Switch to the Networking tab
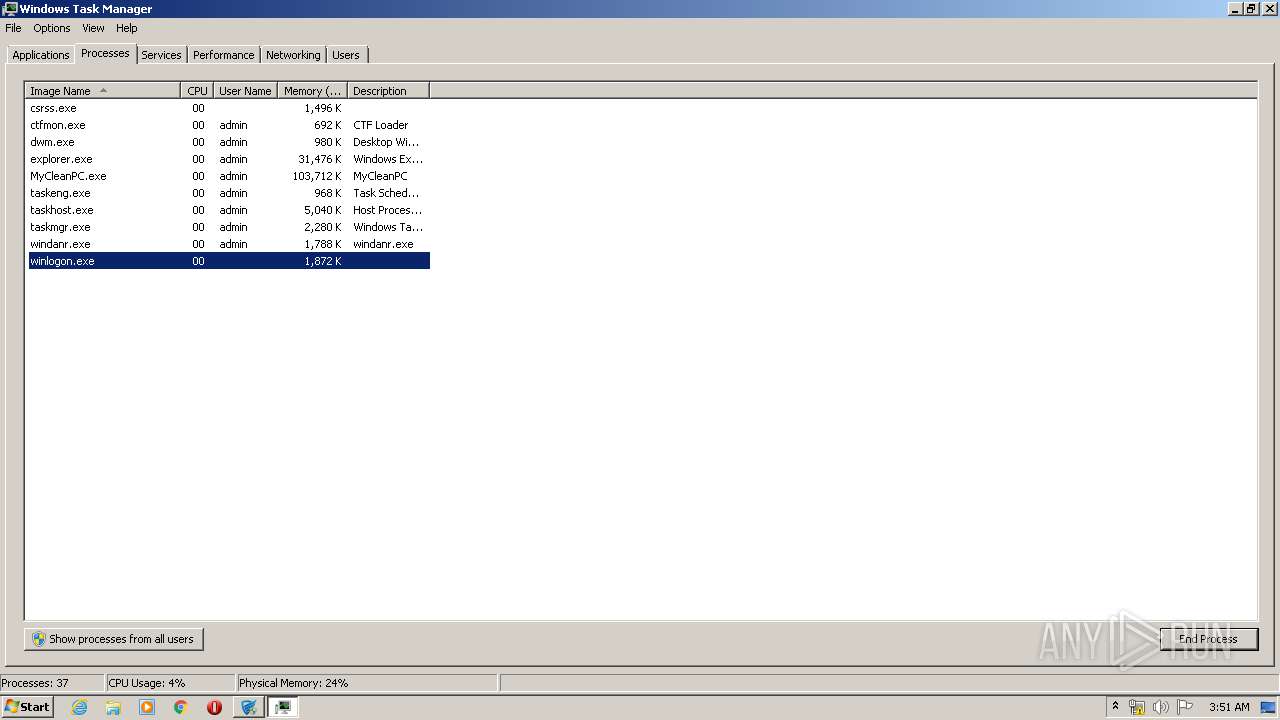 click(293, 55)
